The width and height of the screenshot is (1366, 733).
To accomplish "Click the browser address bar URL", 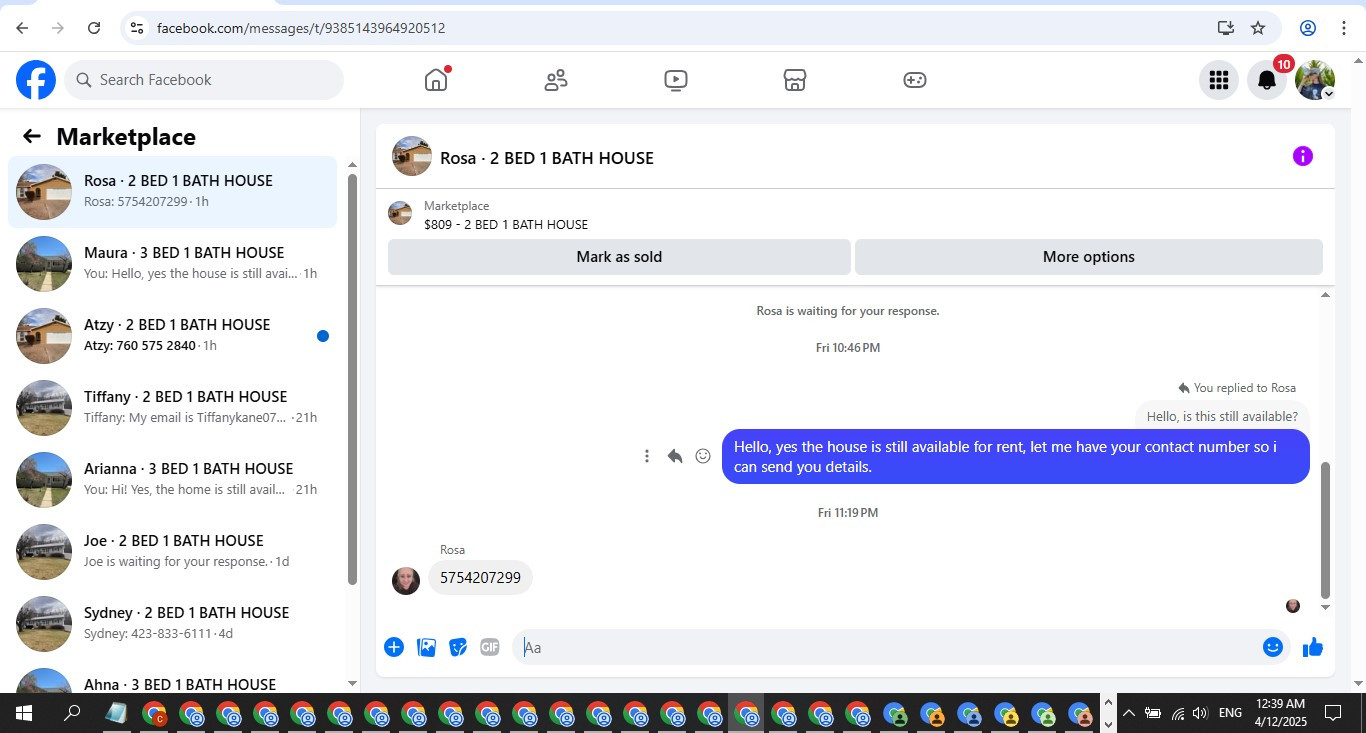I will pyautogui.click(x=301, y=28).
